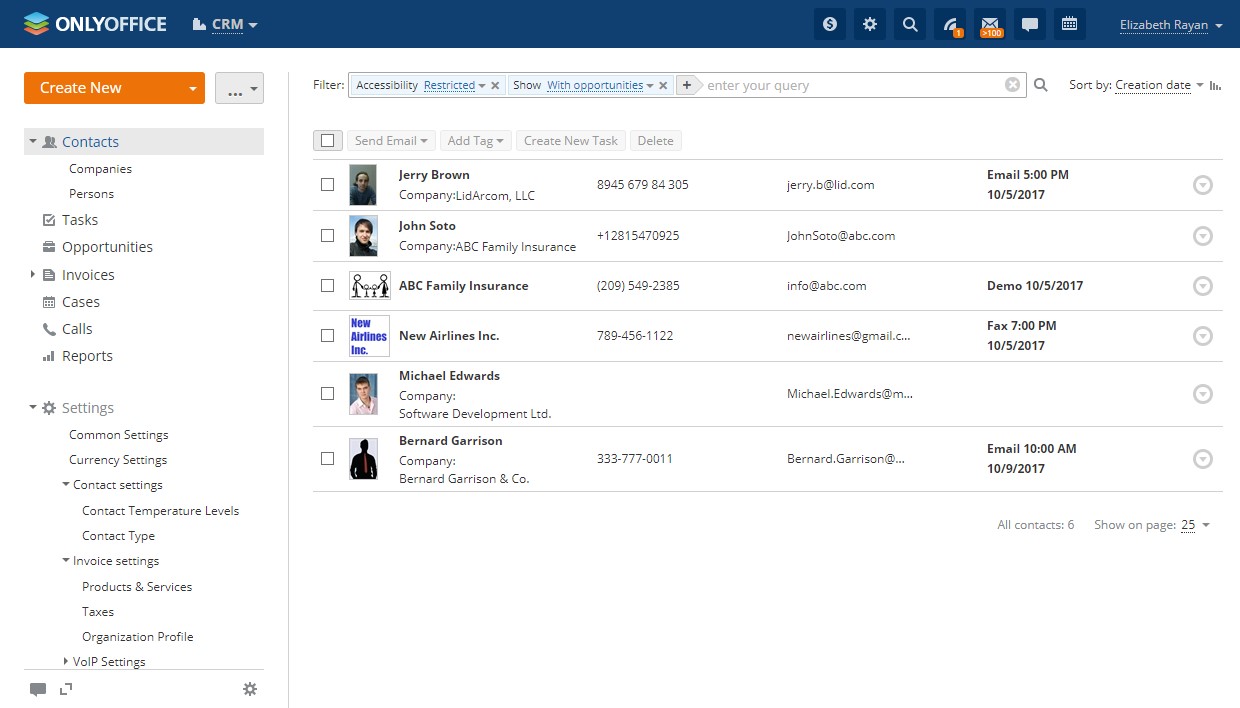
Task: Remove the Accessibility Restricted filter
Action: pyautogui.click(x=495, y=86)
